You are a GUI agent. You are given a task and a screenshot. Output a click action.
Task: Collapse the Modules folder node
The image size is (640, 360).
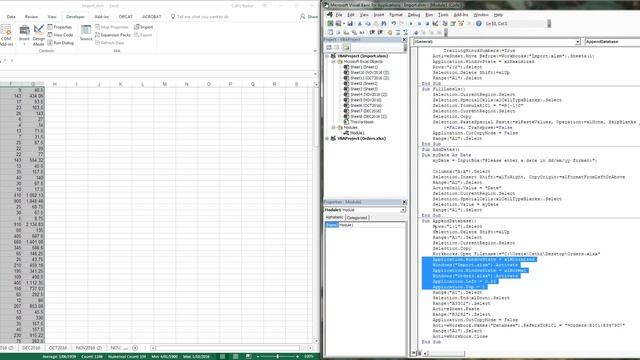click(333, 128)
